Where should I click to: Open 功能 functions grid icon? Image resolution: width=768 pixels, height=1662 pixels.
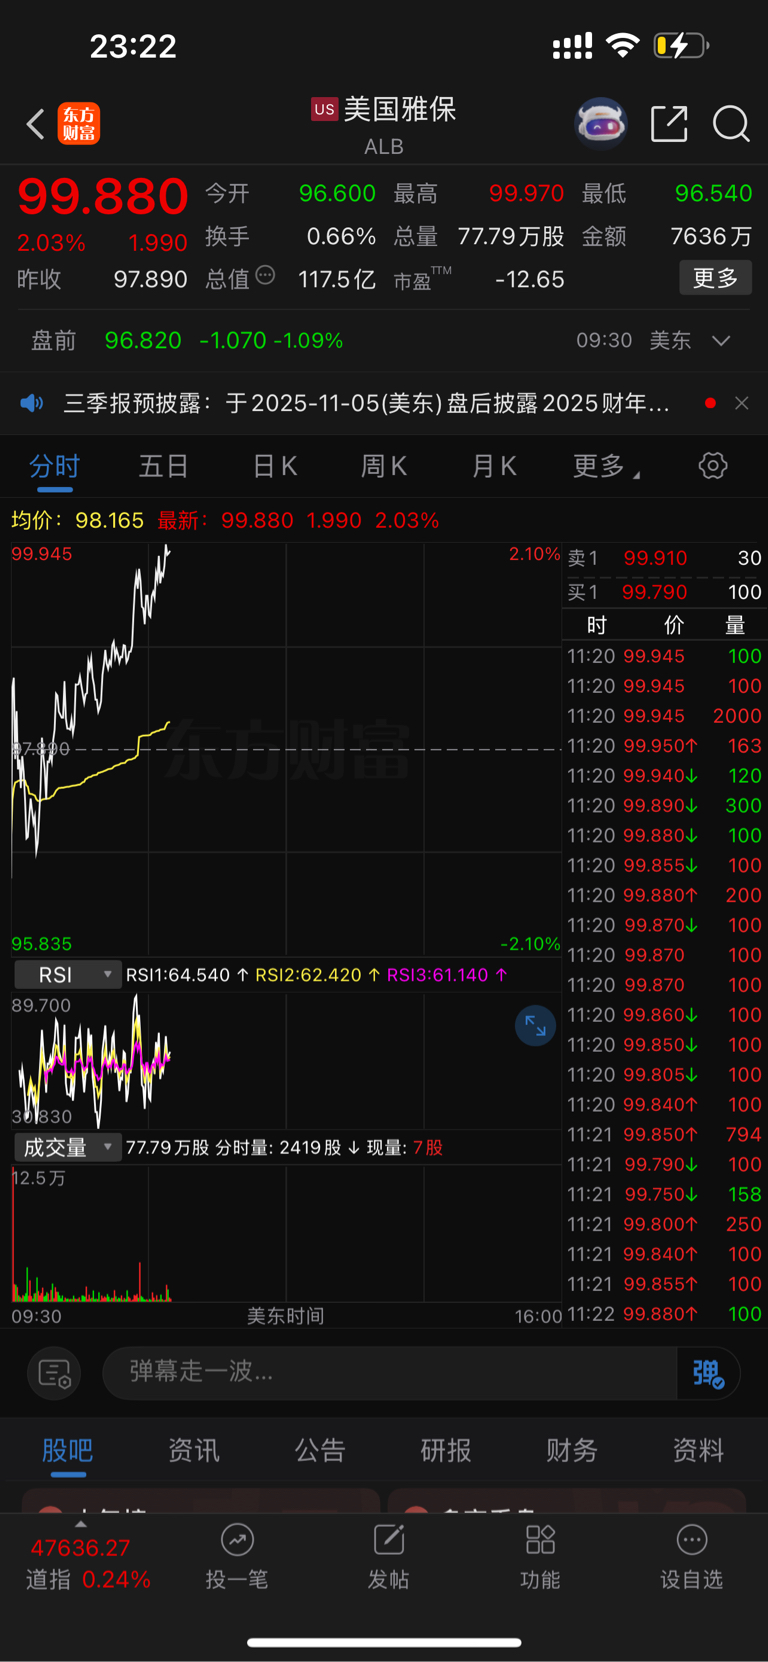tap(540, 1557)
